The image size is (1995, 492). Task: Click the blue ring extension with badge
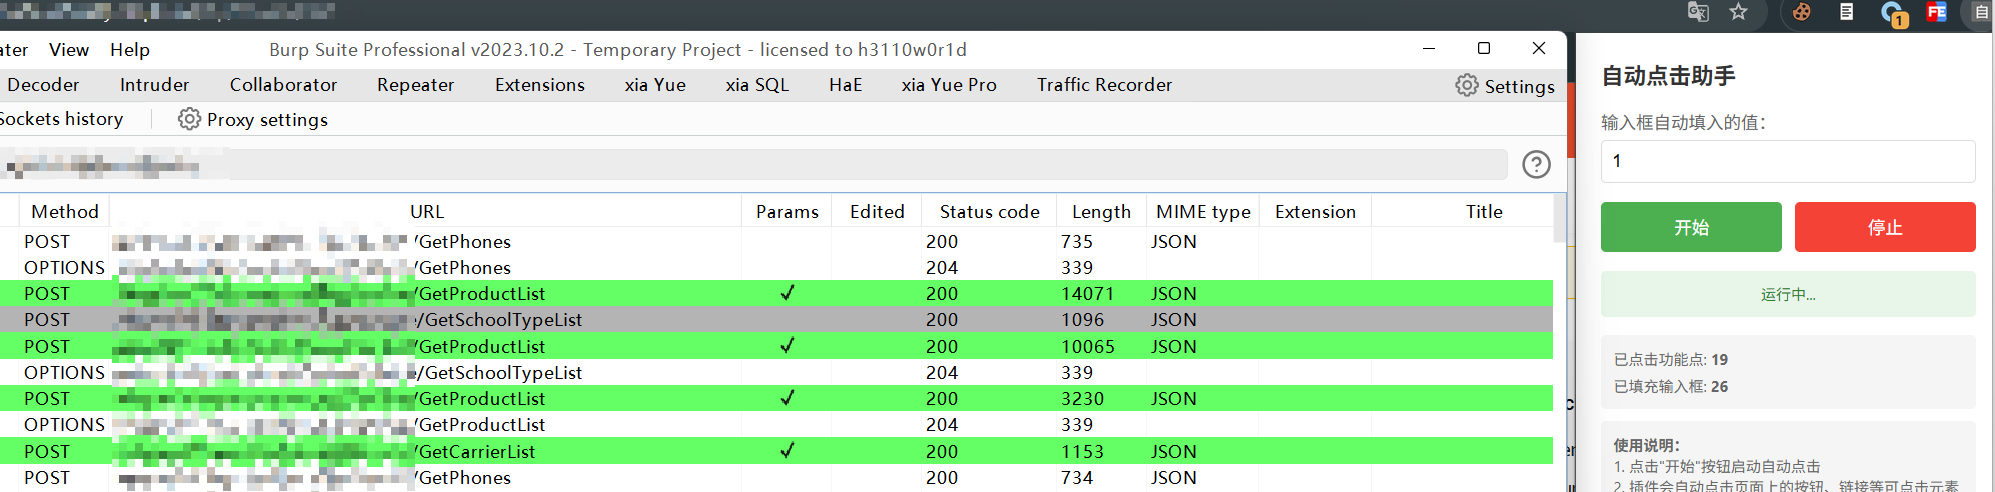1892,13
